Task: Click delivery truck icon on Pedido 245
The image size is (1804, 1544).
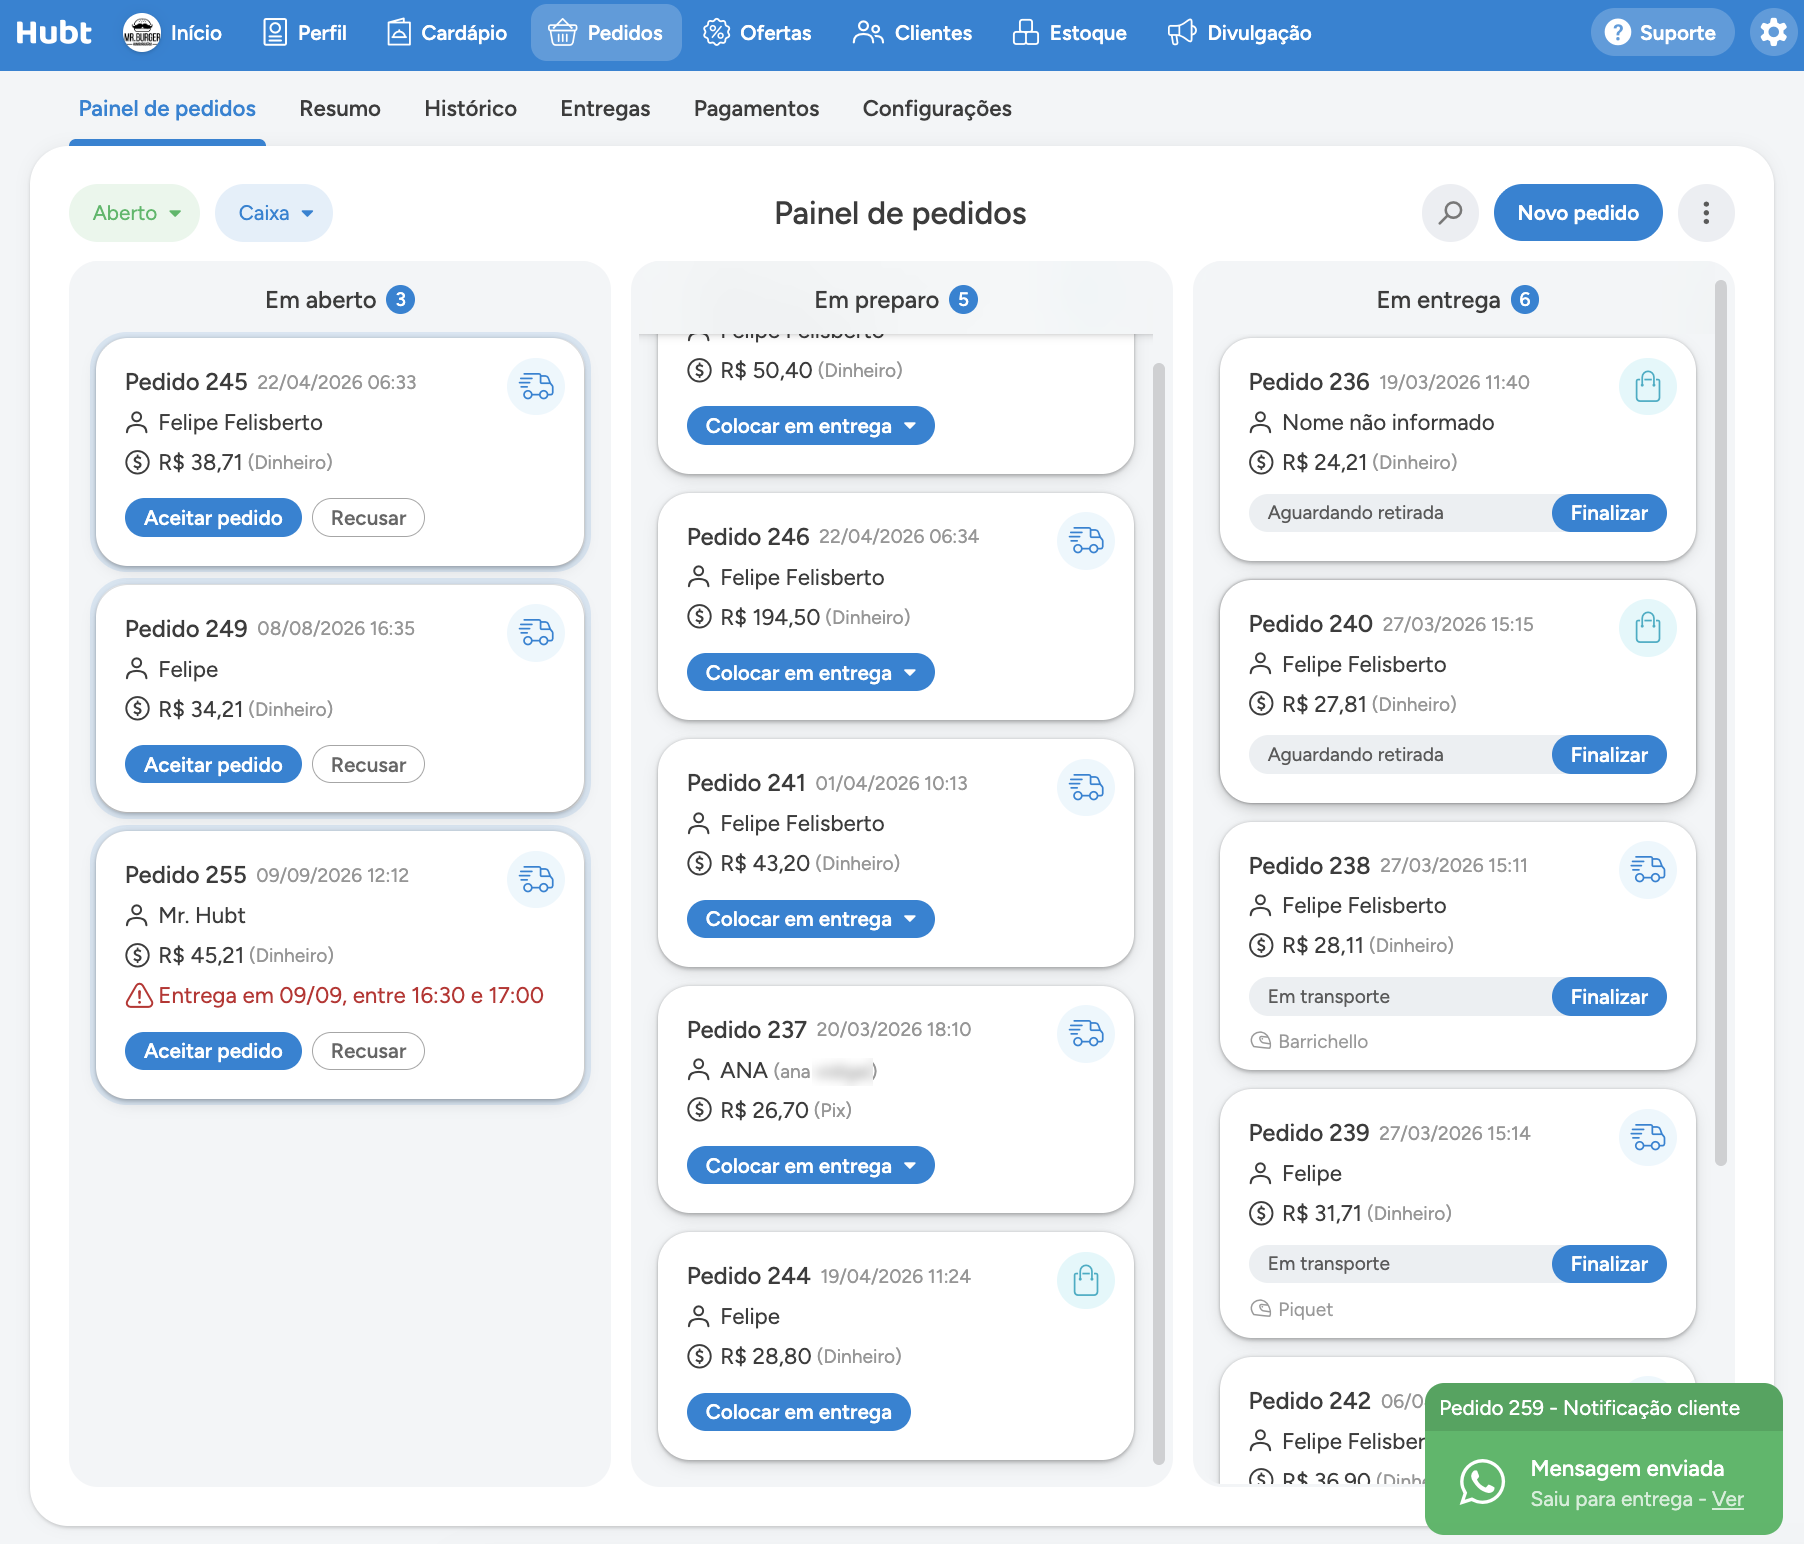Action: coord(536,386)
